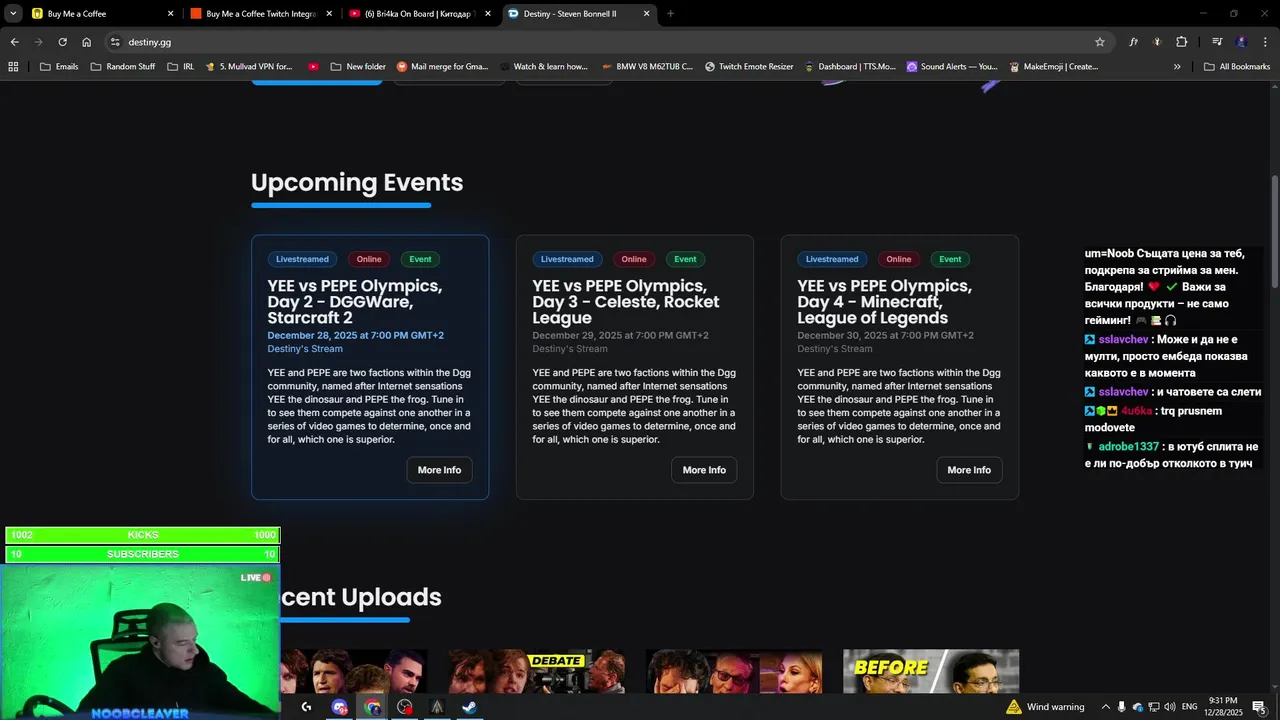This screenshot has width=1280, height=720.
Task: Open the Mullvad VPN bookmark
Action: [249, 67]
